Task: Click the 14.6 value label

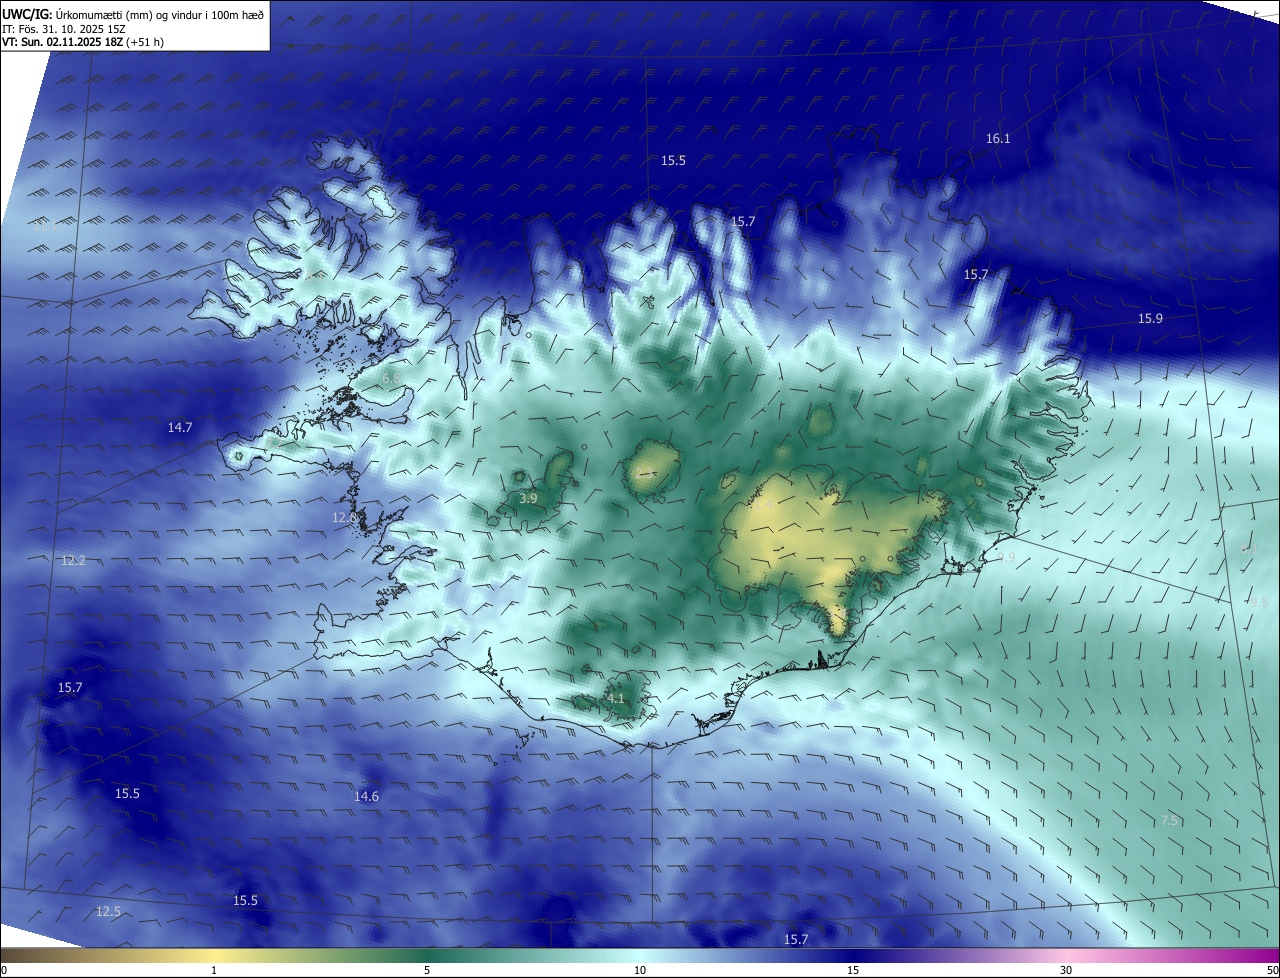Action: 366,796
